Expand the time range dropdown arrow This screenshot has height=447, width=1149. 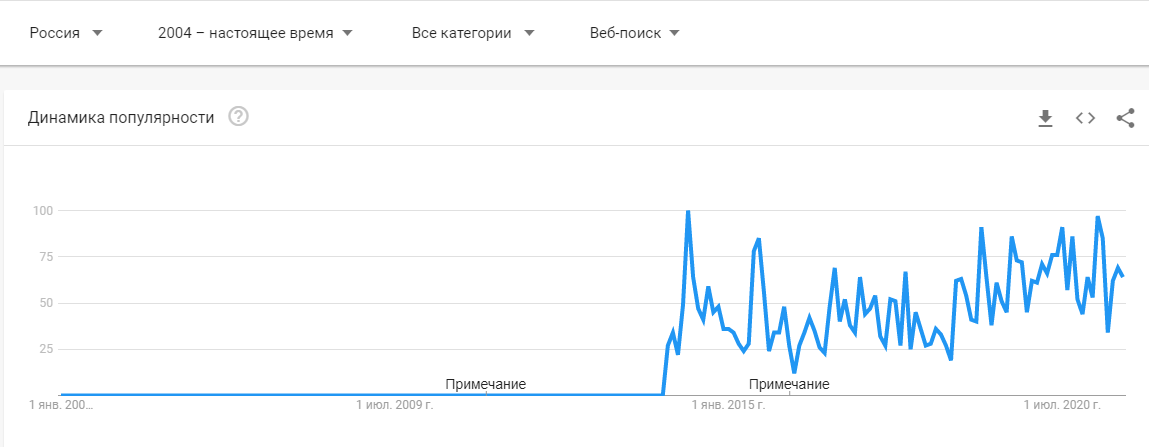tap(347, 33)
